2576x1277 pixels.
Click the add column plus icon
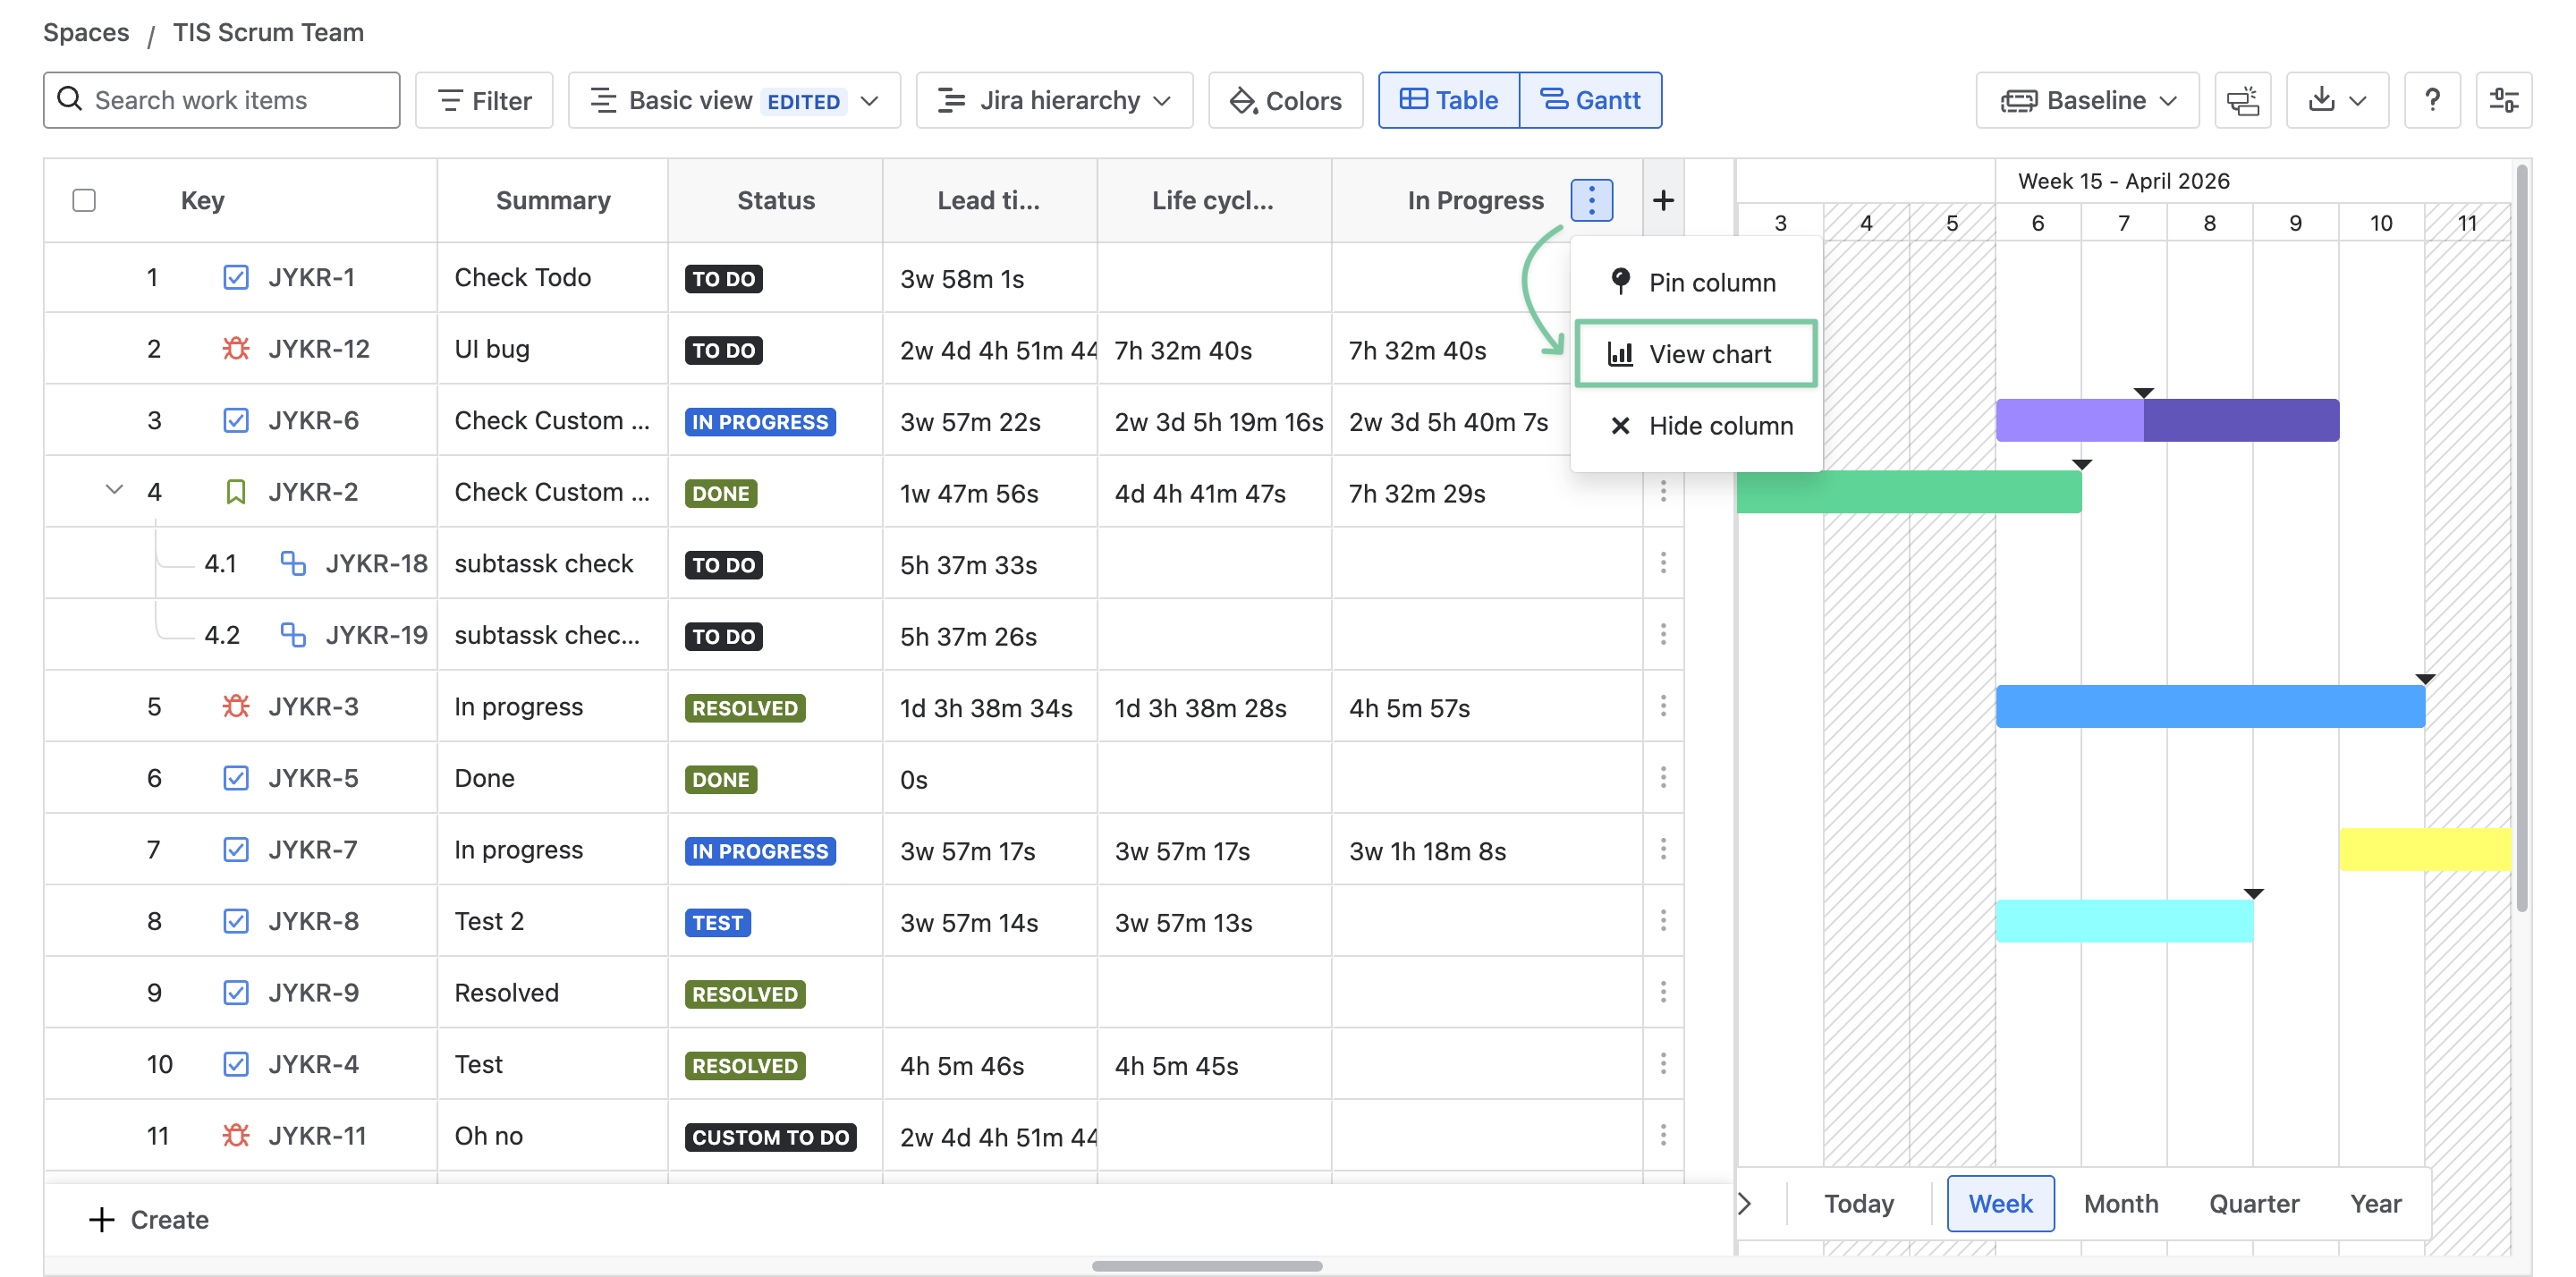1662,200
